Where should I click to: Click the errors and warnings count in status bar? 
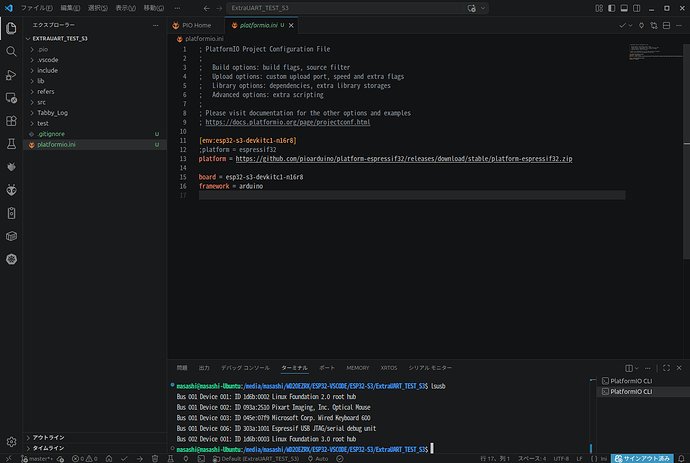(x=84, y=459)
